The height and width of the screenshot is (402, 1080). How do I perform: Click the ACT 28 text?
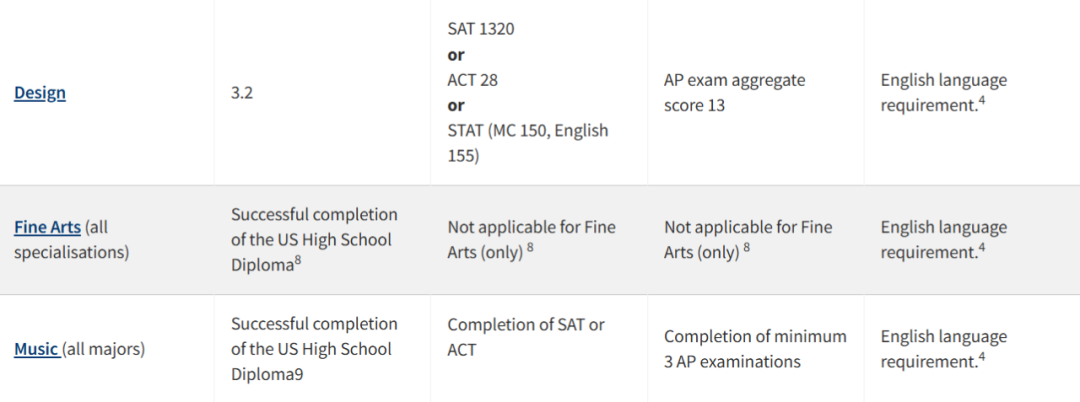click(x=472, y=80)
